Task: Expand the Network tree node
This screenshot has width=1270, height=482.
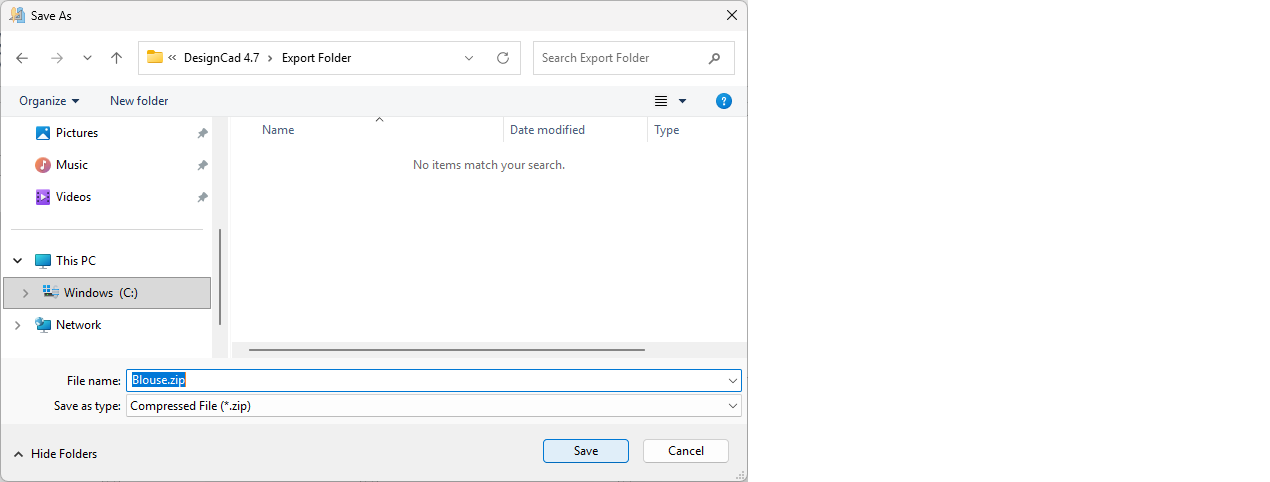Action: tap(17, 325)
